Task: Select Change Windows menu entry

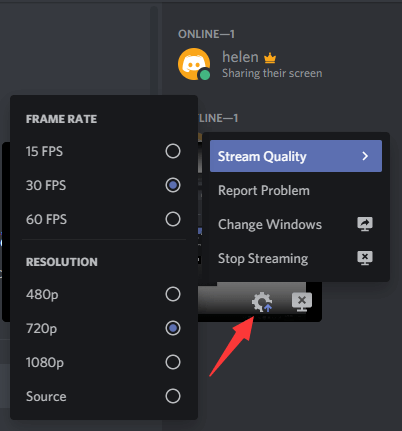Action: (x=296, y=224)
